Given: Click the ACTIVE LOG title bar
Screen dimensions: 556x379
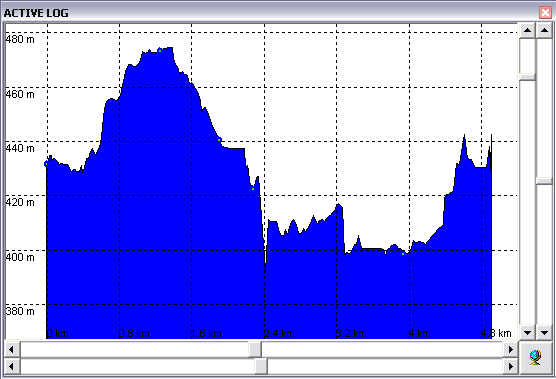Looking at the screenshot, I should [x=269, y=13].
